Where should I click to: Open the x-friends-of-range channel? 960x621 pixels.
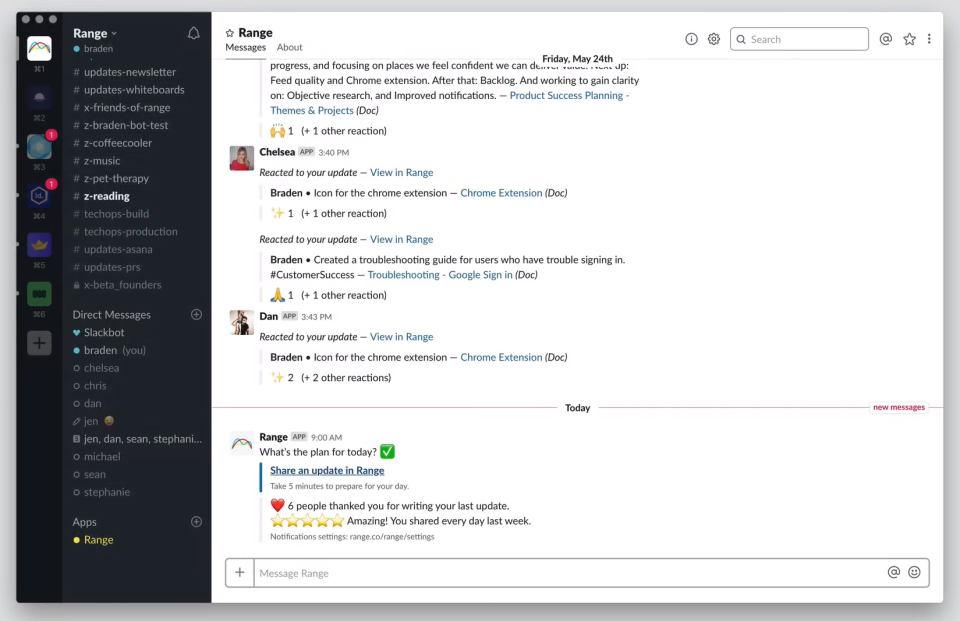point(127,107)
